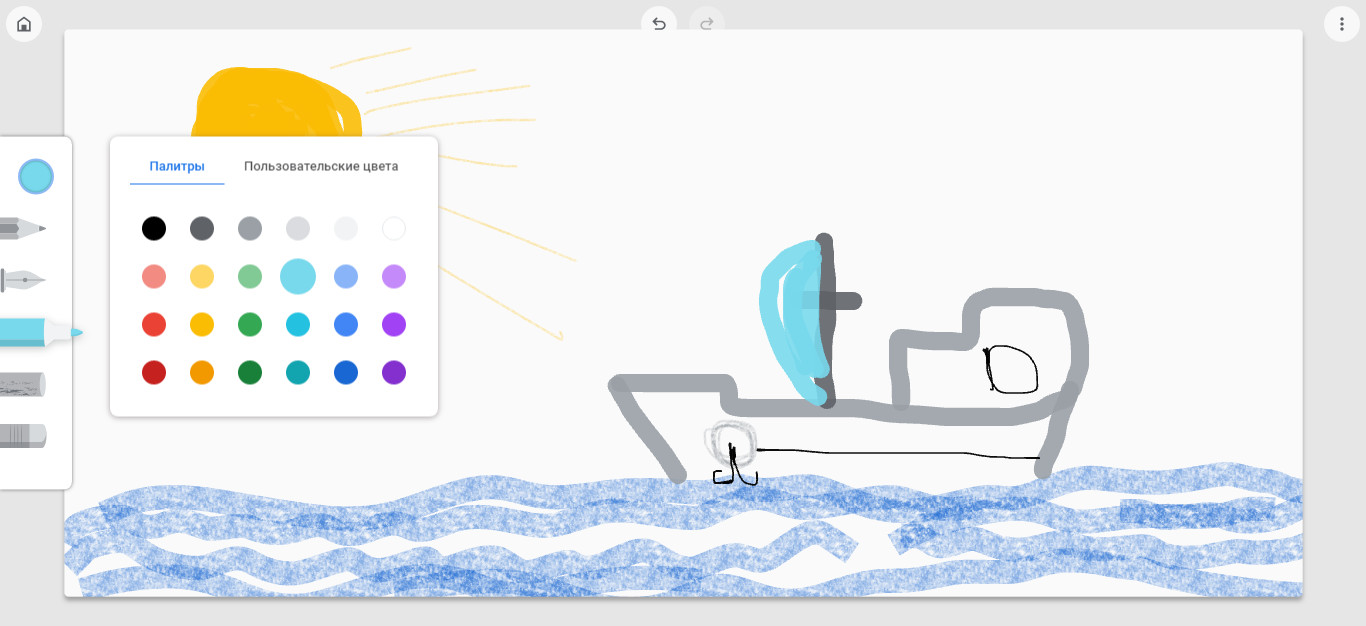Image resolution: width=1366 pixels, height=626 pixels.
Task: Select the Pencil tool
Action: coord(24,229)
